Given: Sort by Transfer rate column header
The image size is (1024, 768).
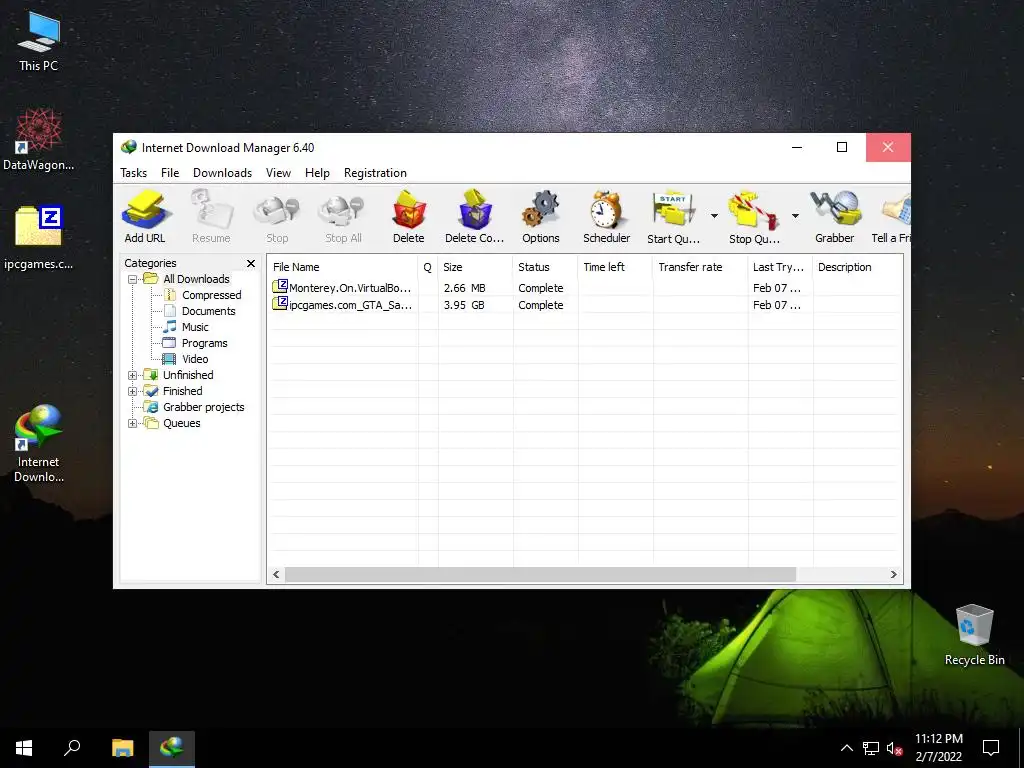Looking at the screenshot, I should click(x=700, y=267).
